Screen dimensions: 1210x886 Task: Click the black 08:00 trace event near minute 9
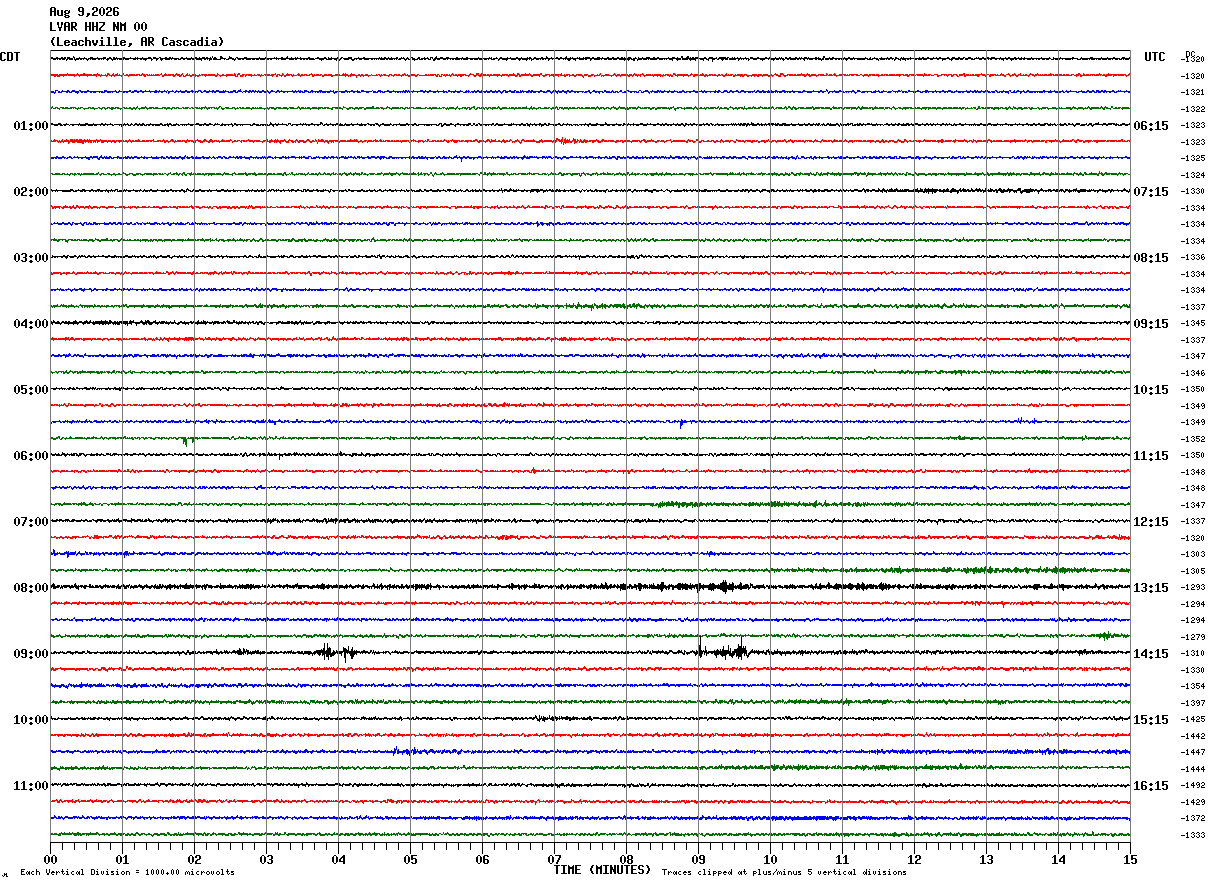[722, 586]
